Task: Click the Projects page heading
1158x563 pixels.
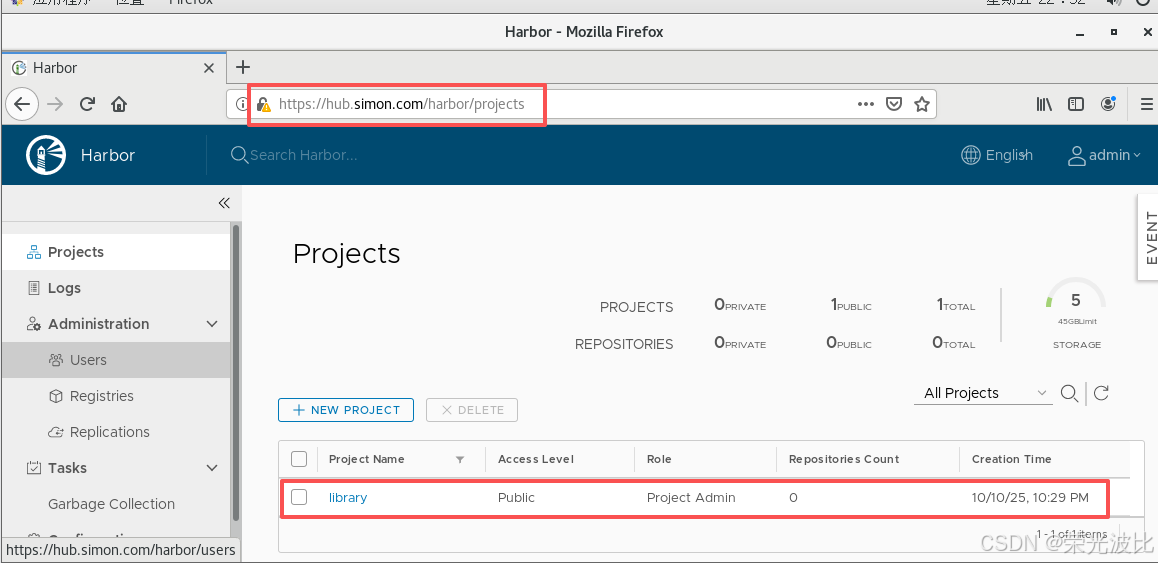Action: coord(346,253)
